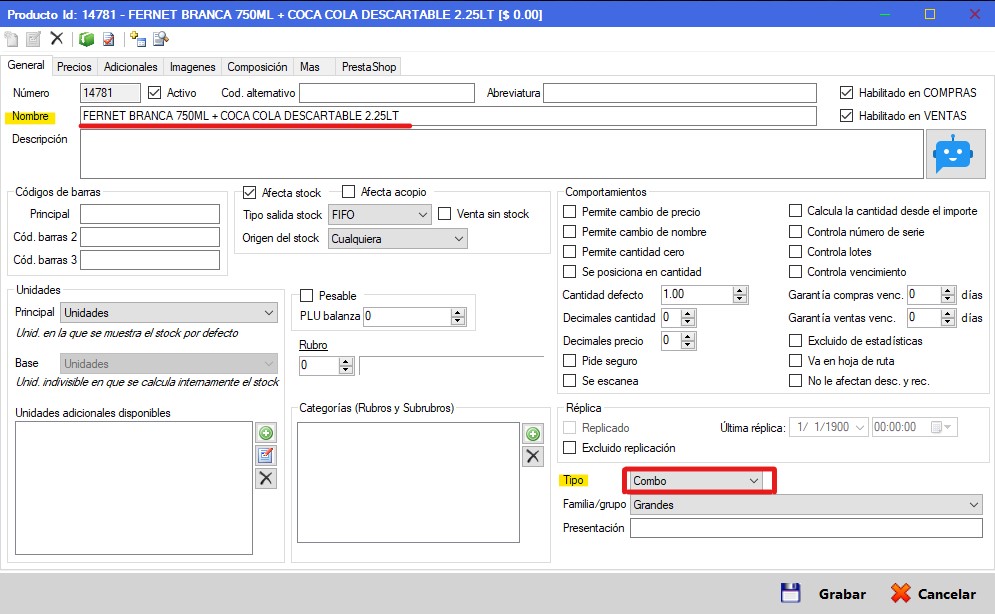
Task: Add a category with green plus
Action: point(532,433)
